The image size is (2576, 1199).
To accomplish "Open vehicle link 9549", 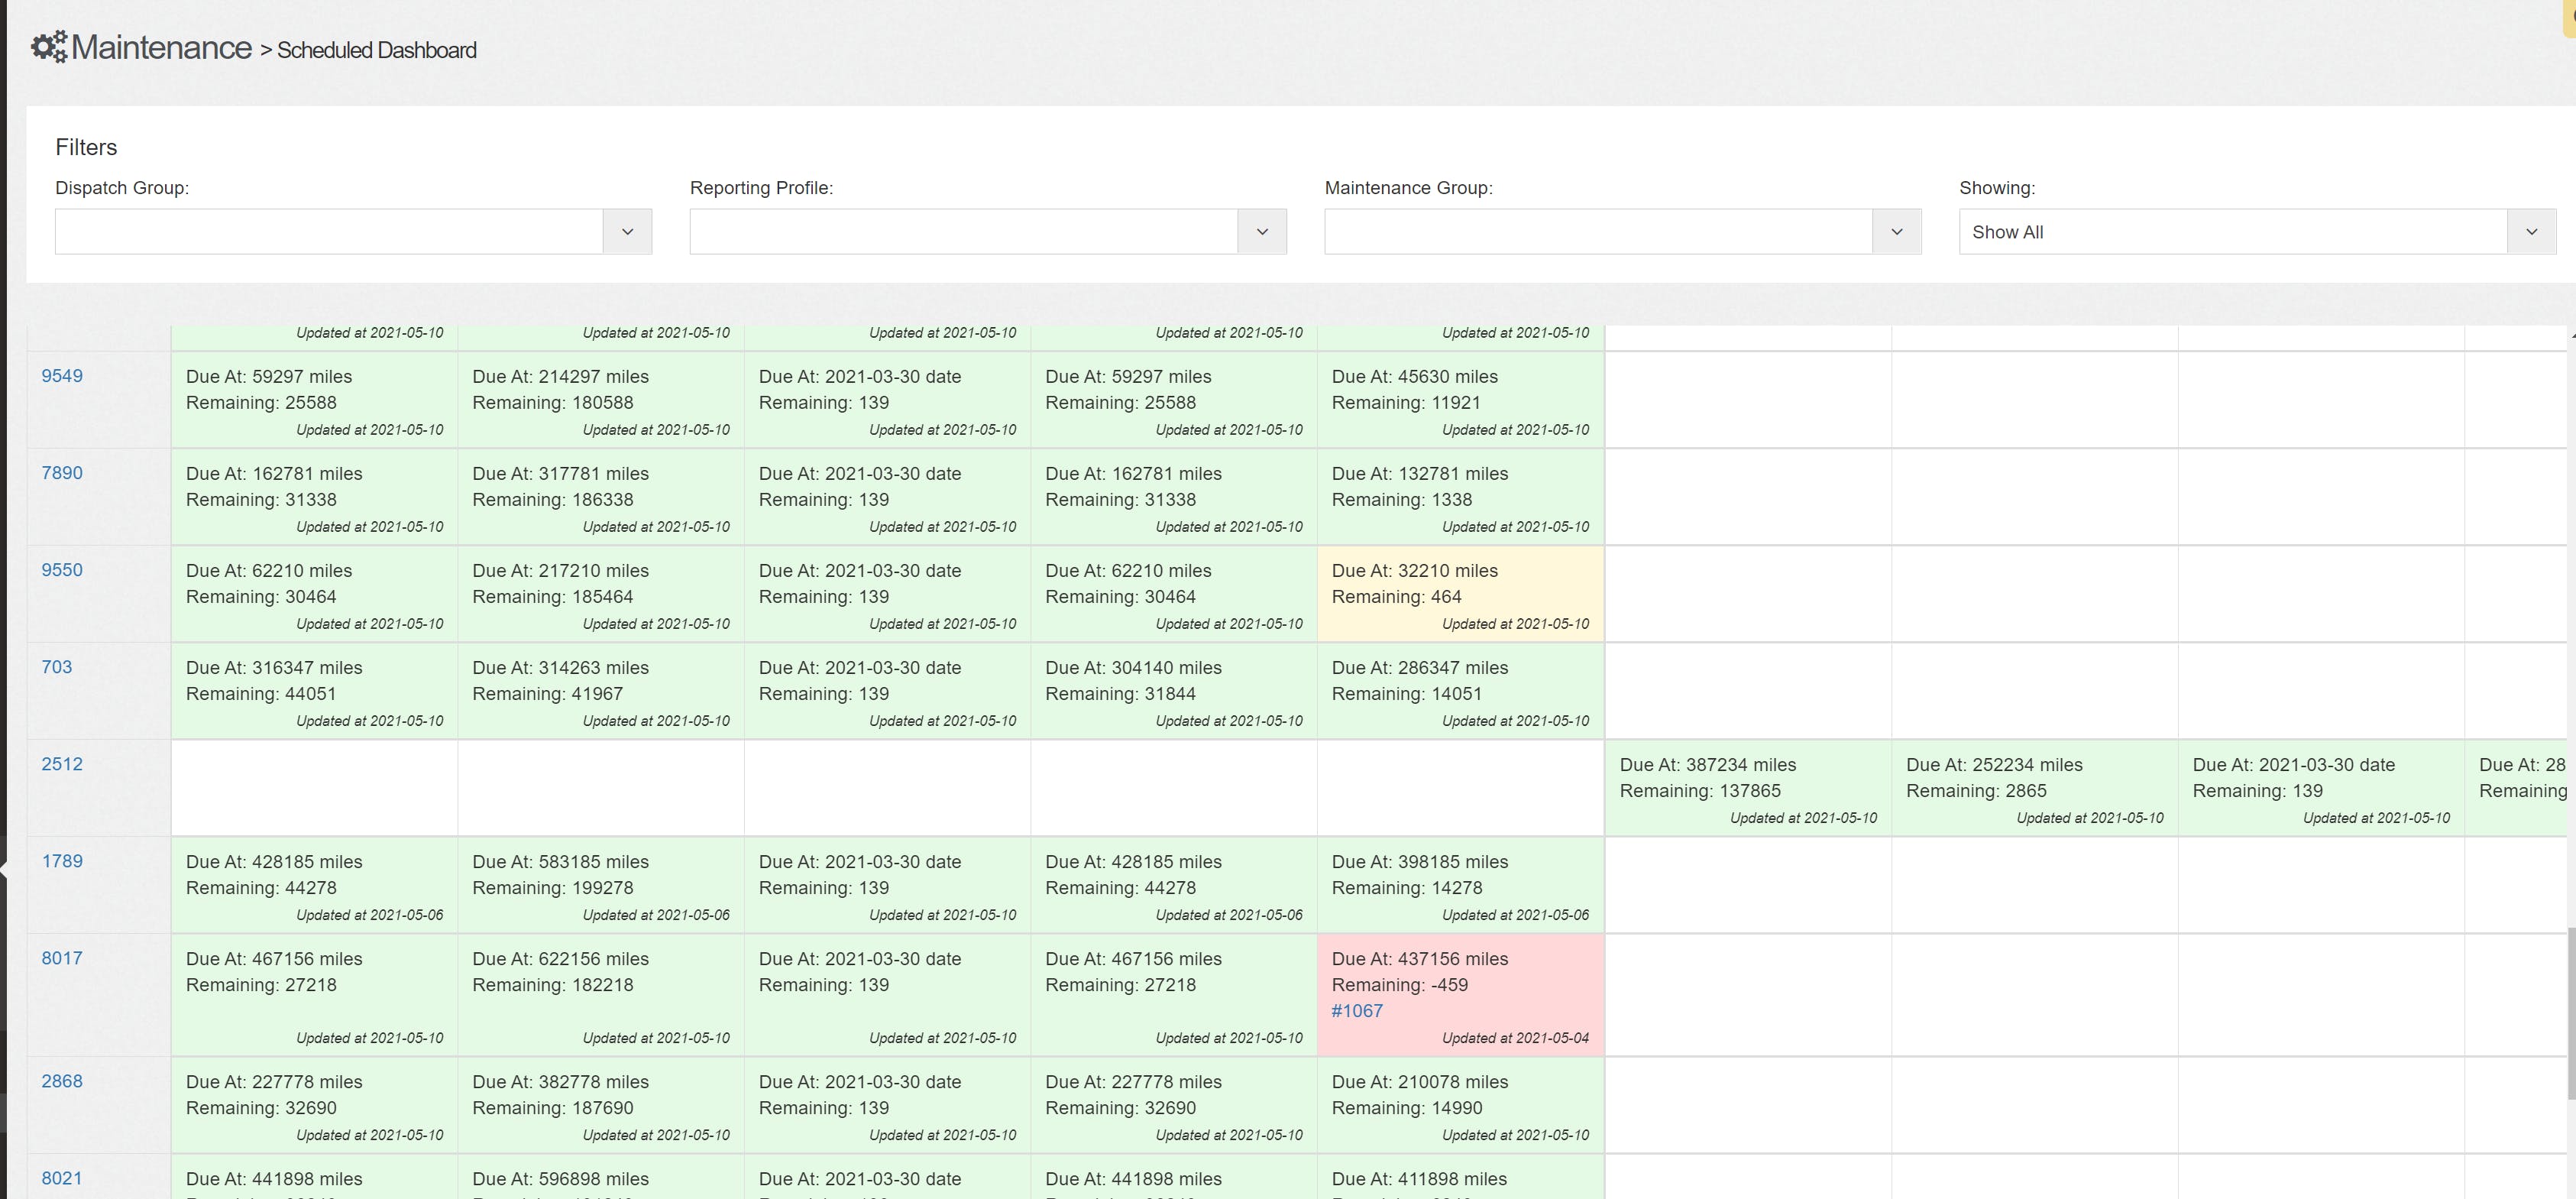I will coord(62,376).
